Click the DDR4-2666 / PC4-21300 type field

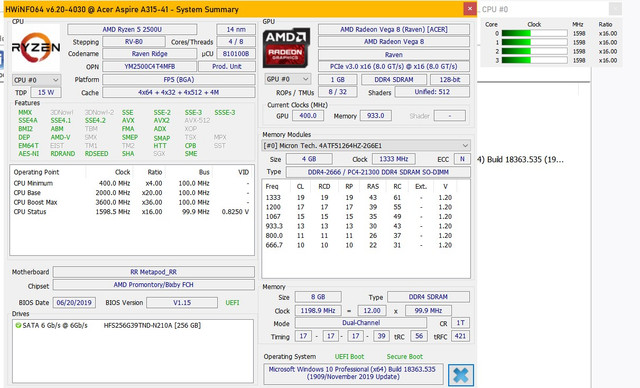tap(378, 172)
